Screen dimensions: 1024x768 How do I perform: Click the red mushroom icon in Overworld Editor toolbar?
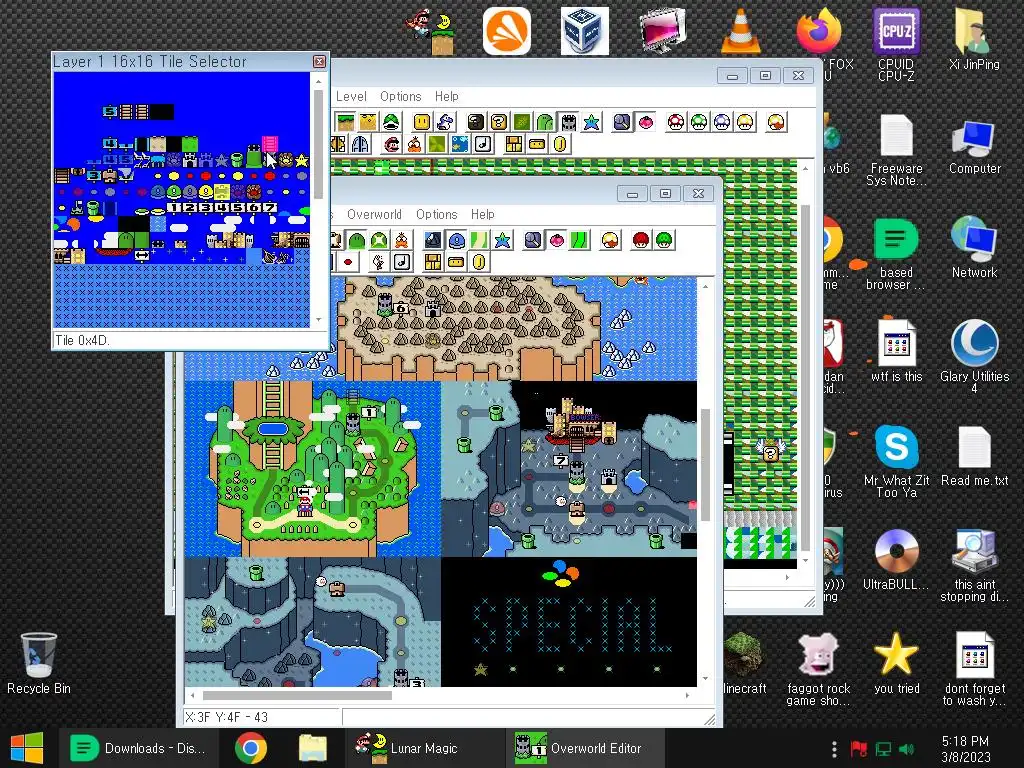pyautogui.click(x=641, y=240)
